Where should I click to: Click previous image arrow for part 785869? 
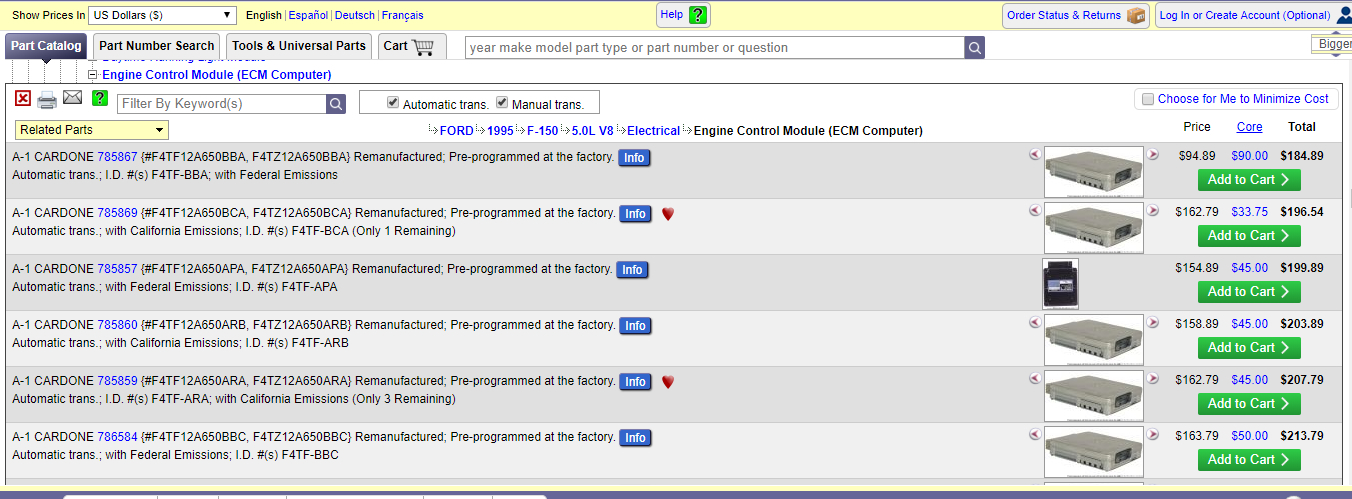[x=1035, y=211]
